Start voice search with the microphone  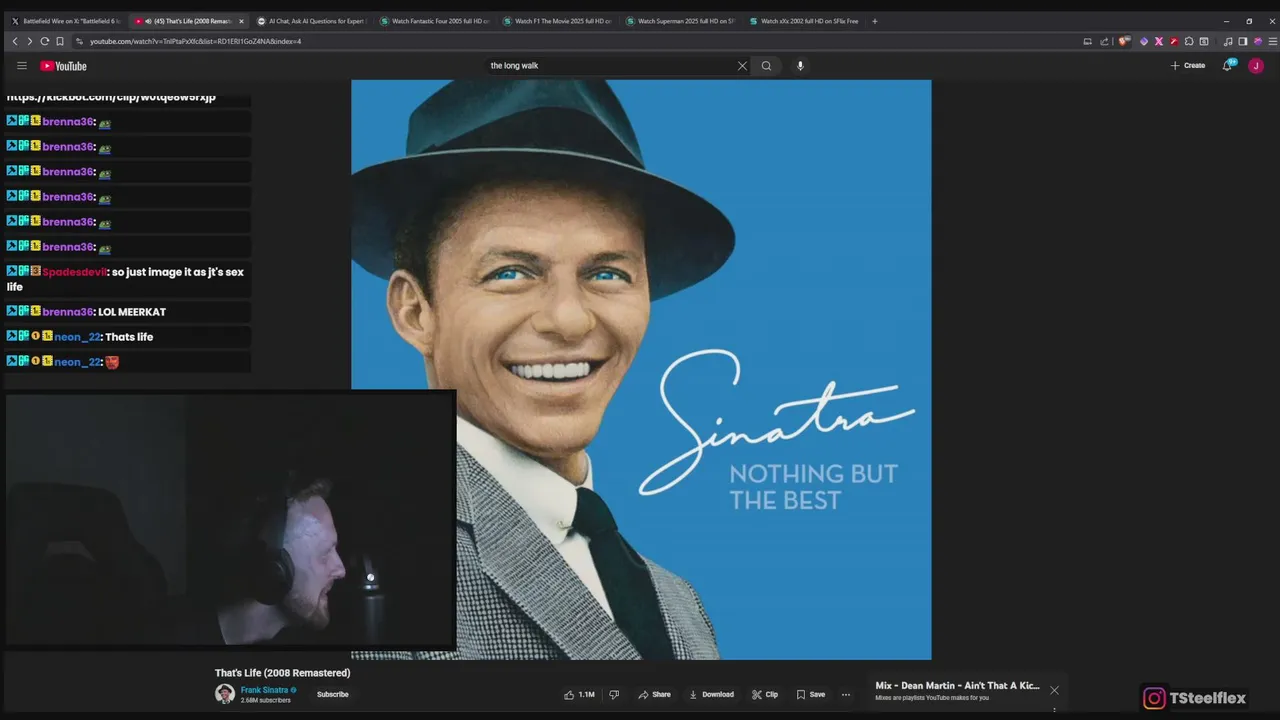click(800, 66)
